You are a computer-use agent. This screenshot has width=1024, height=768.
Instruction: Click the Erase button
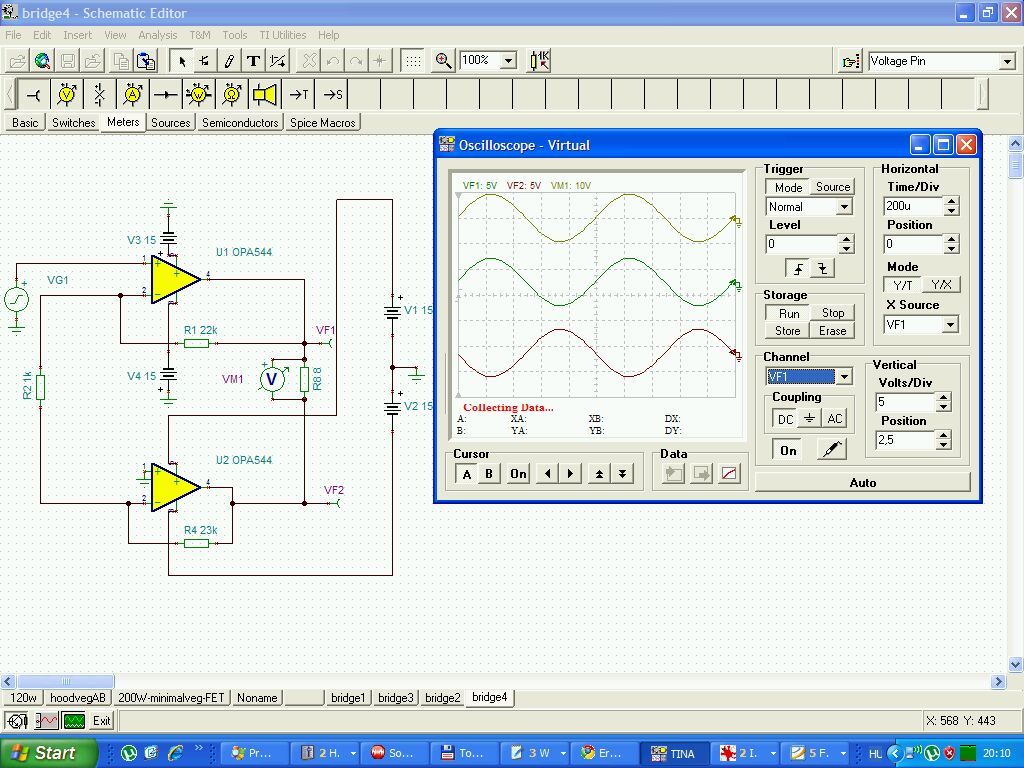pyautogui.click(x=833, y=330)
